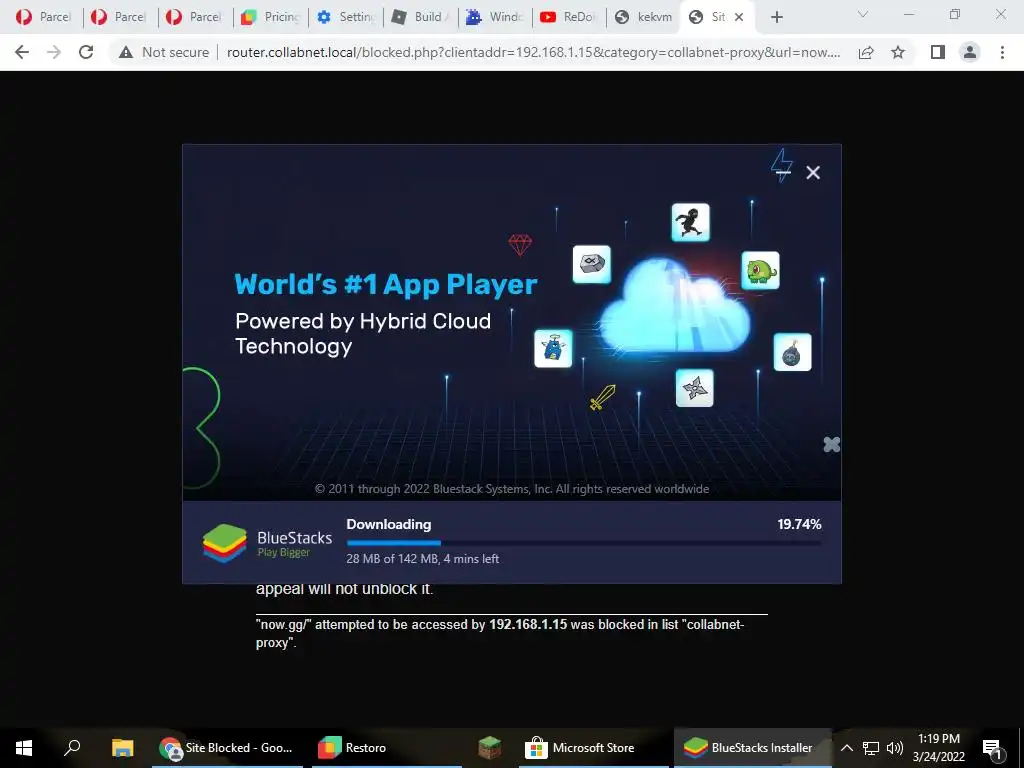Viewport: 1024px width, 768px height.
Task: Reload the blocked page
Action: pos(86,52)
